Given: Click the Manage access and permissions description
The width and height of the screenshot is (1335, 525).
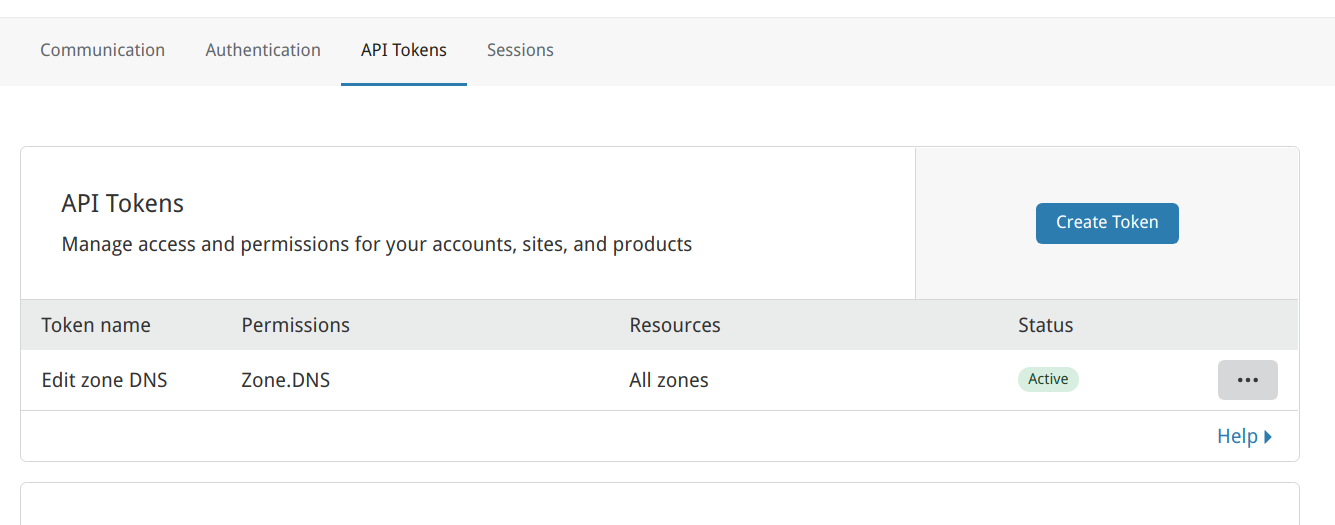Looking at the screenshot, I should point(377,244).
